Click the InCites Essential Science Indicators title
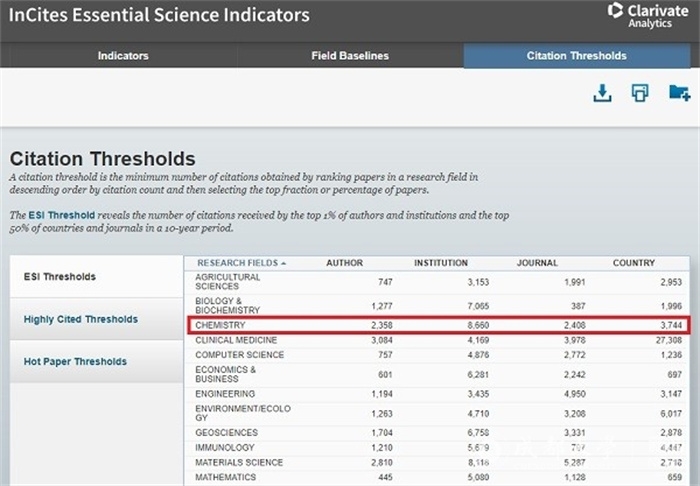This screenshot has height=486, width=700. point(159,16)
